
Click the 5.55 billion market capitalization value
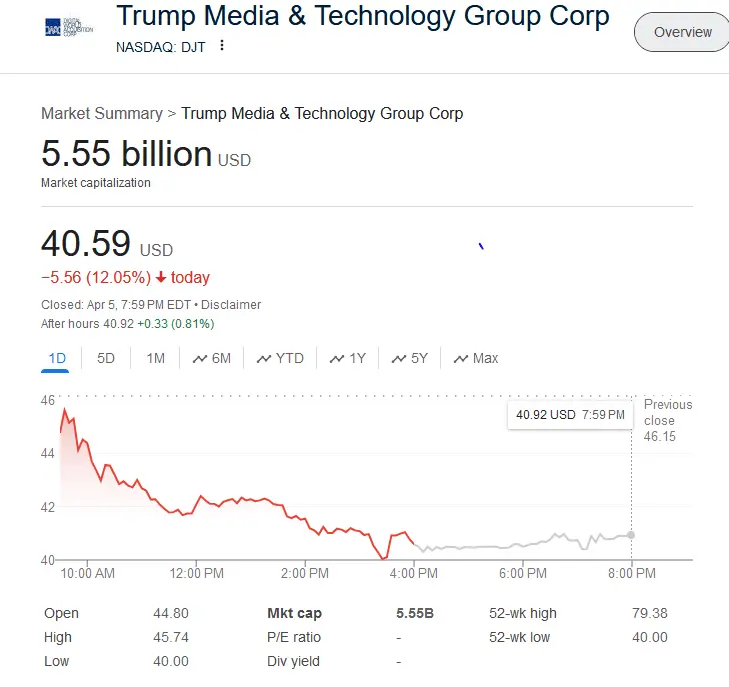[126, 154]
